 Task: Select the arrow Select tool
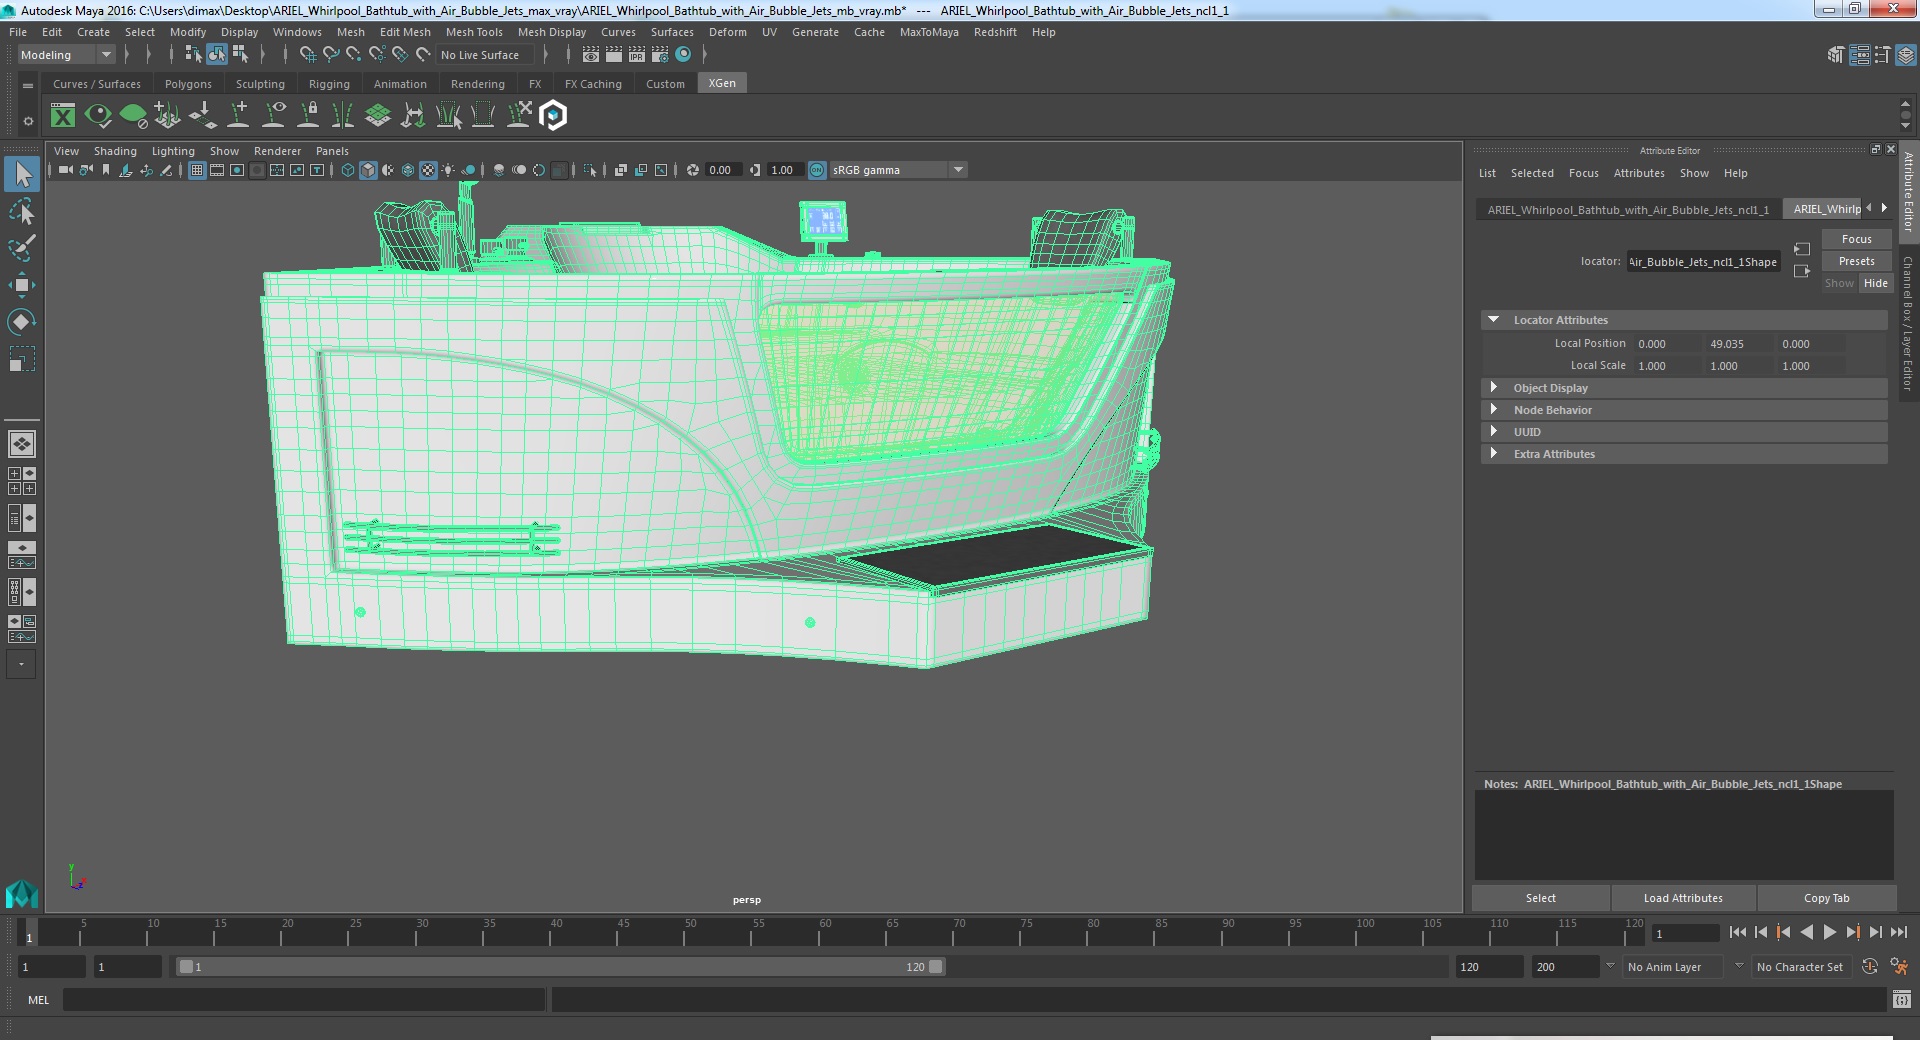(x=22, y=175)
